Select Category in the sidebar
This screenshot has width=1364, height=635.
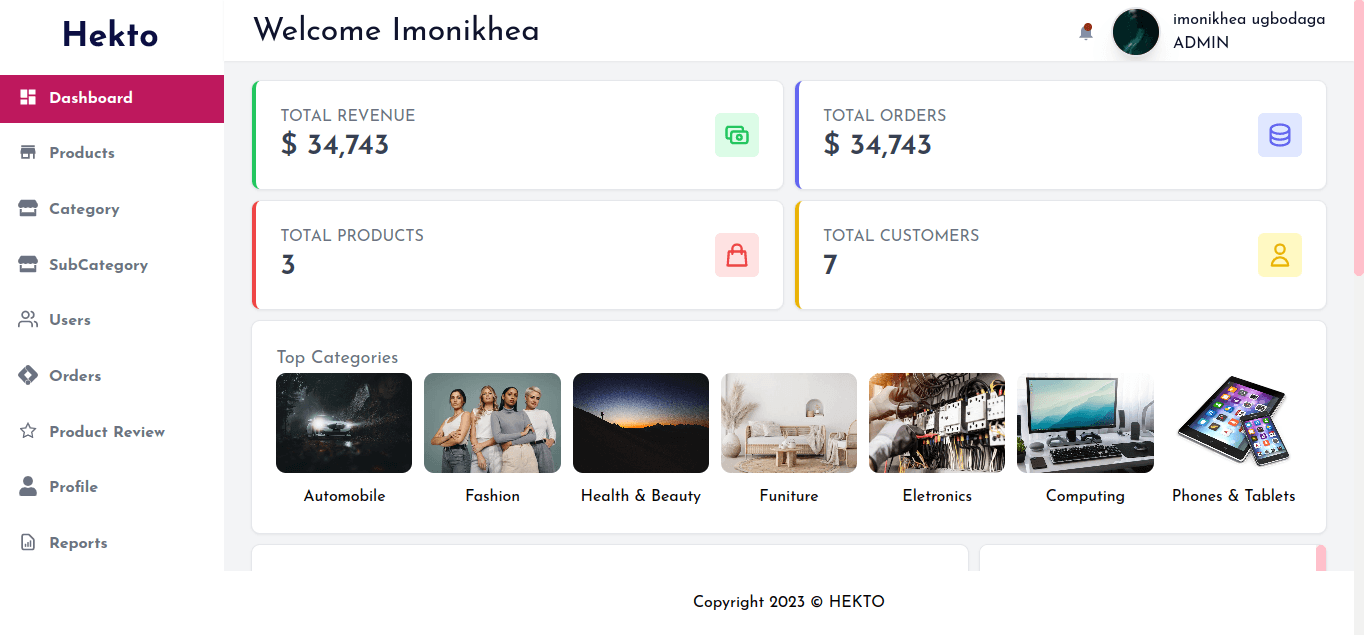pyautogui.click(x=84, y=209)
